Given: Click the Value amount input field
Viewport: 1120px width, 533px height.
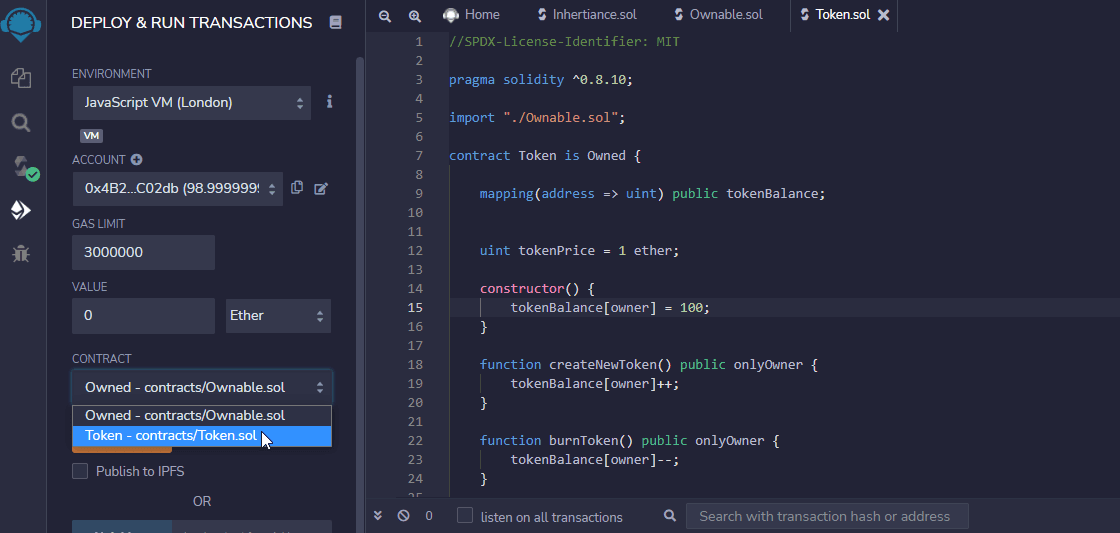Looking at the screenshot, I should coord(144,316).
